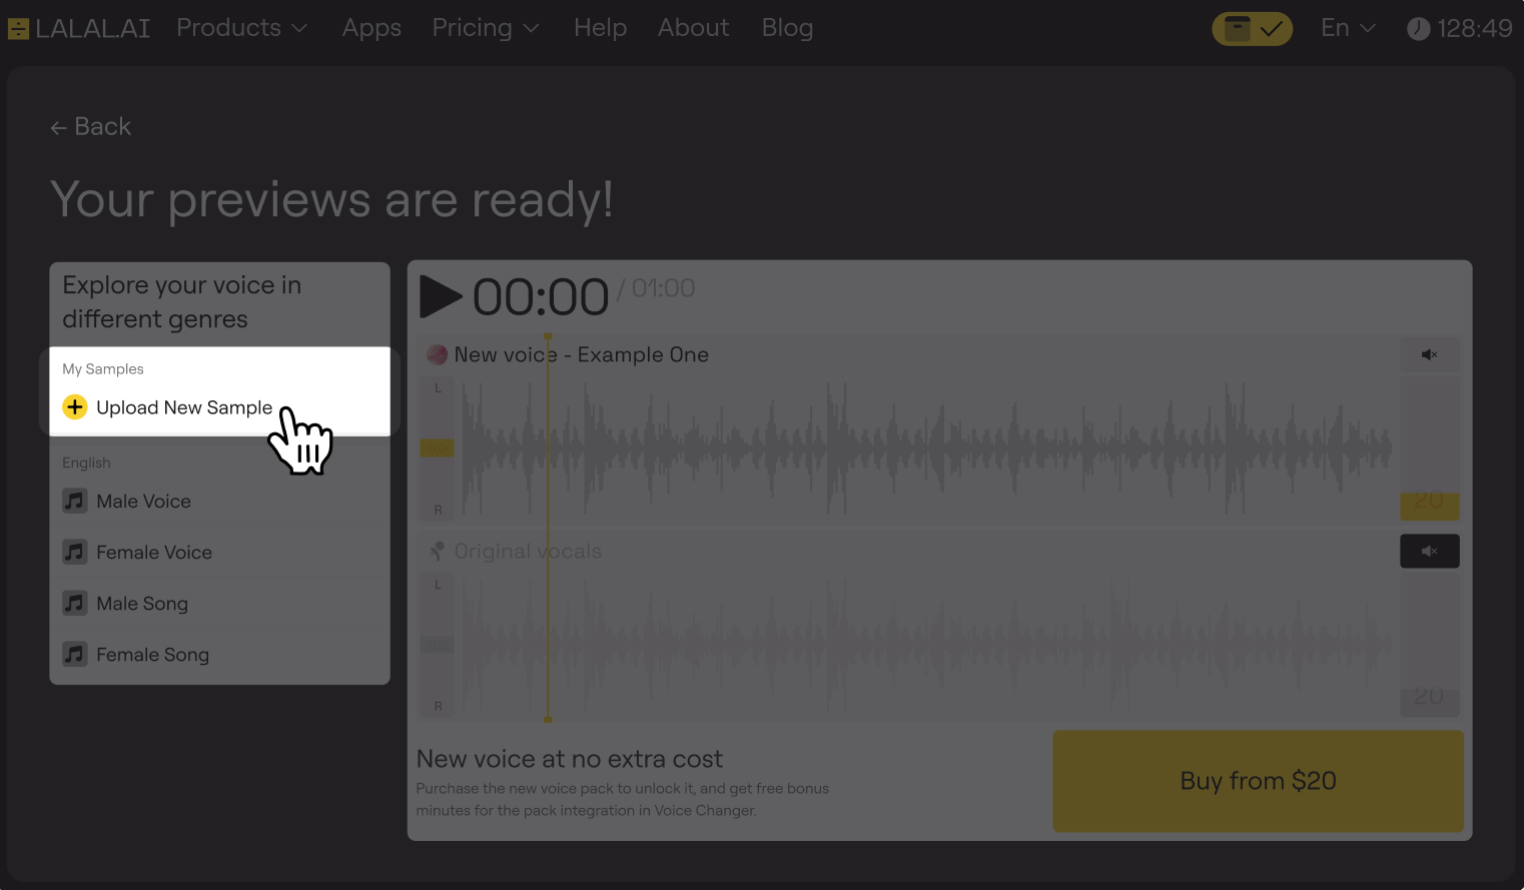Click the Female Voice music note icon
The width and height of the screenshot is (1524, 890).
75,552
